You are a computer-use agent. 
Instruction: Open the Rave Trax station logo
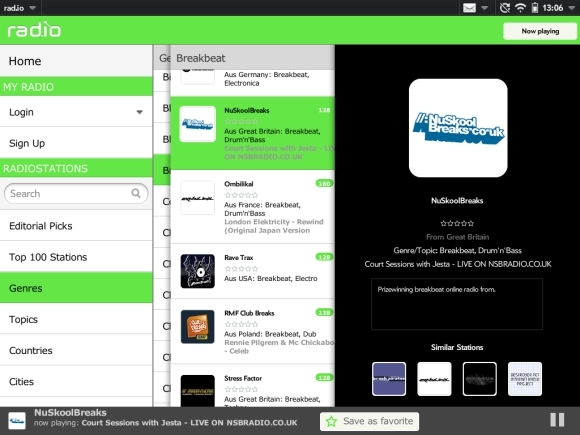(198, 271)
